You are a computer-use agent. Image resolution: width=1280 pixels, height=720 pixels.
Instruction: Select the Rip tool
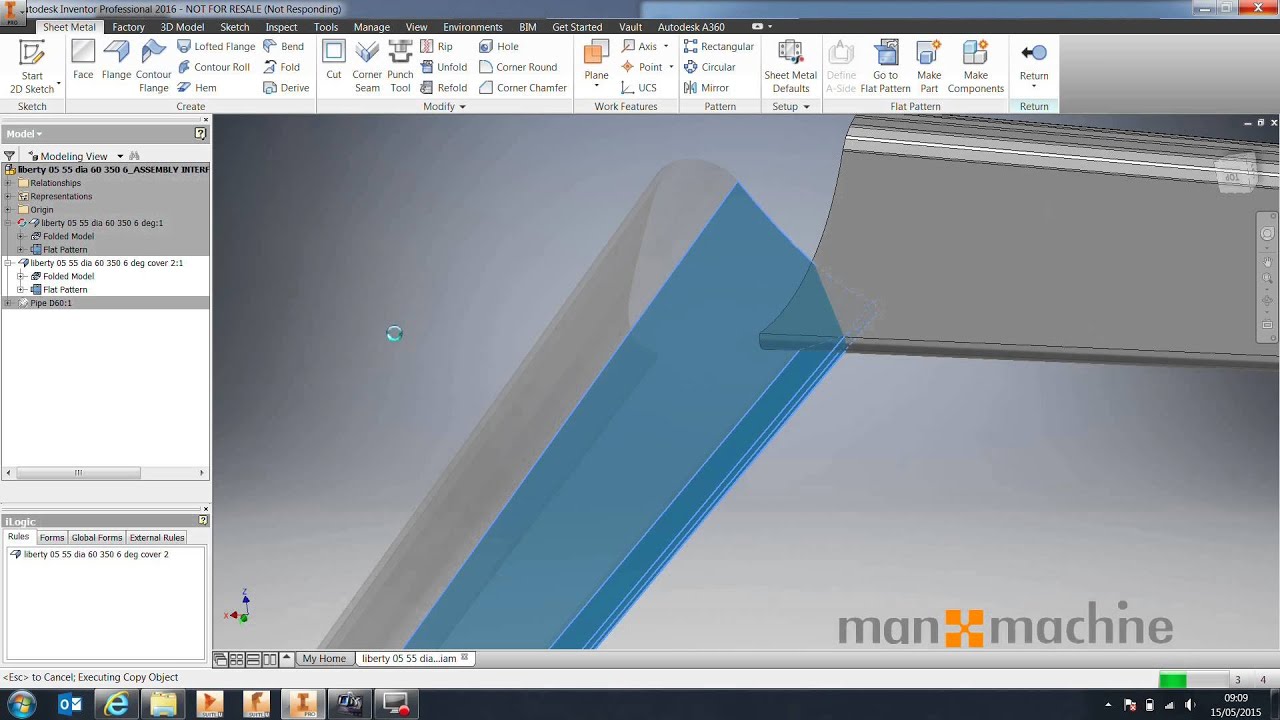pyautogui.click(x=437, y=46)
